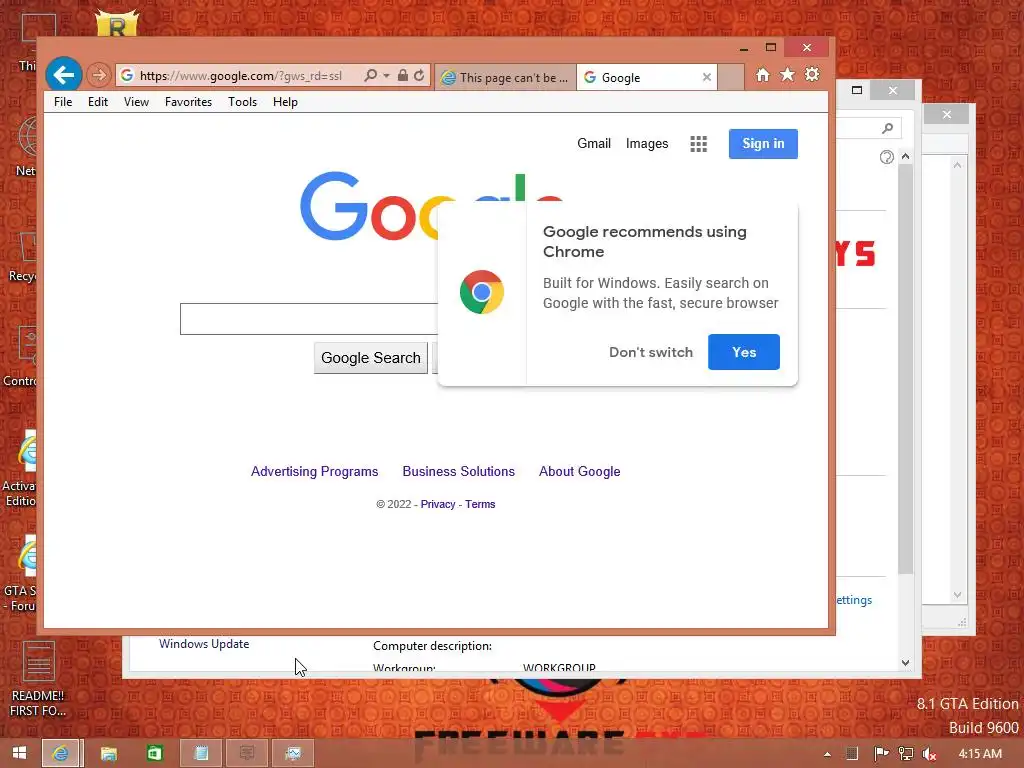Open a new tab with the blank tab button

731,77
